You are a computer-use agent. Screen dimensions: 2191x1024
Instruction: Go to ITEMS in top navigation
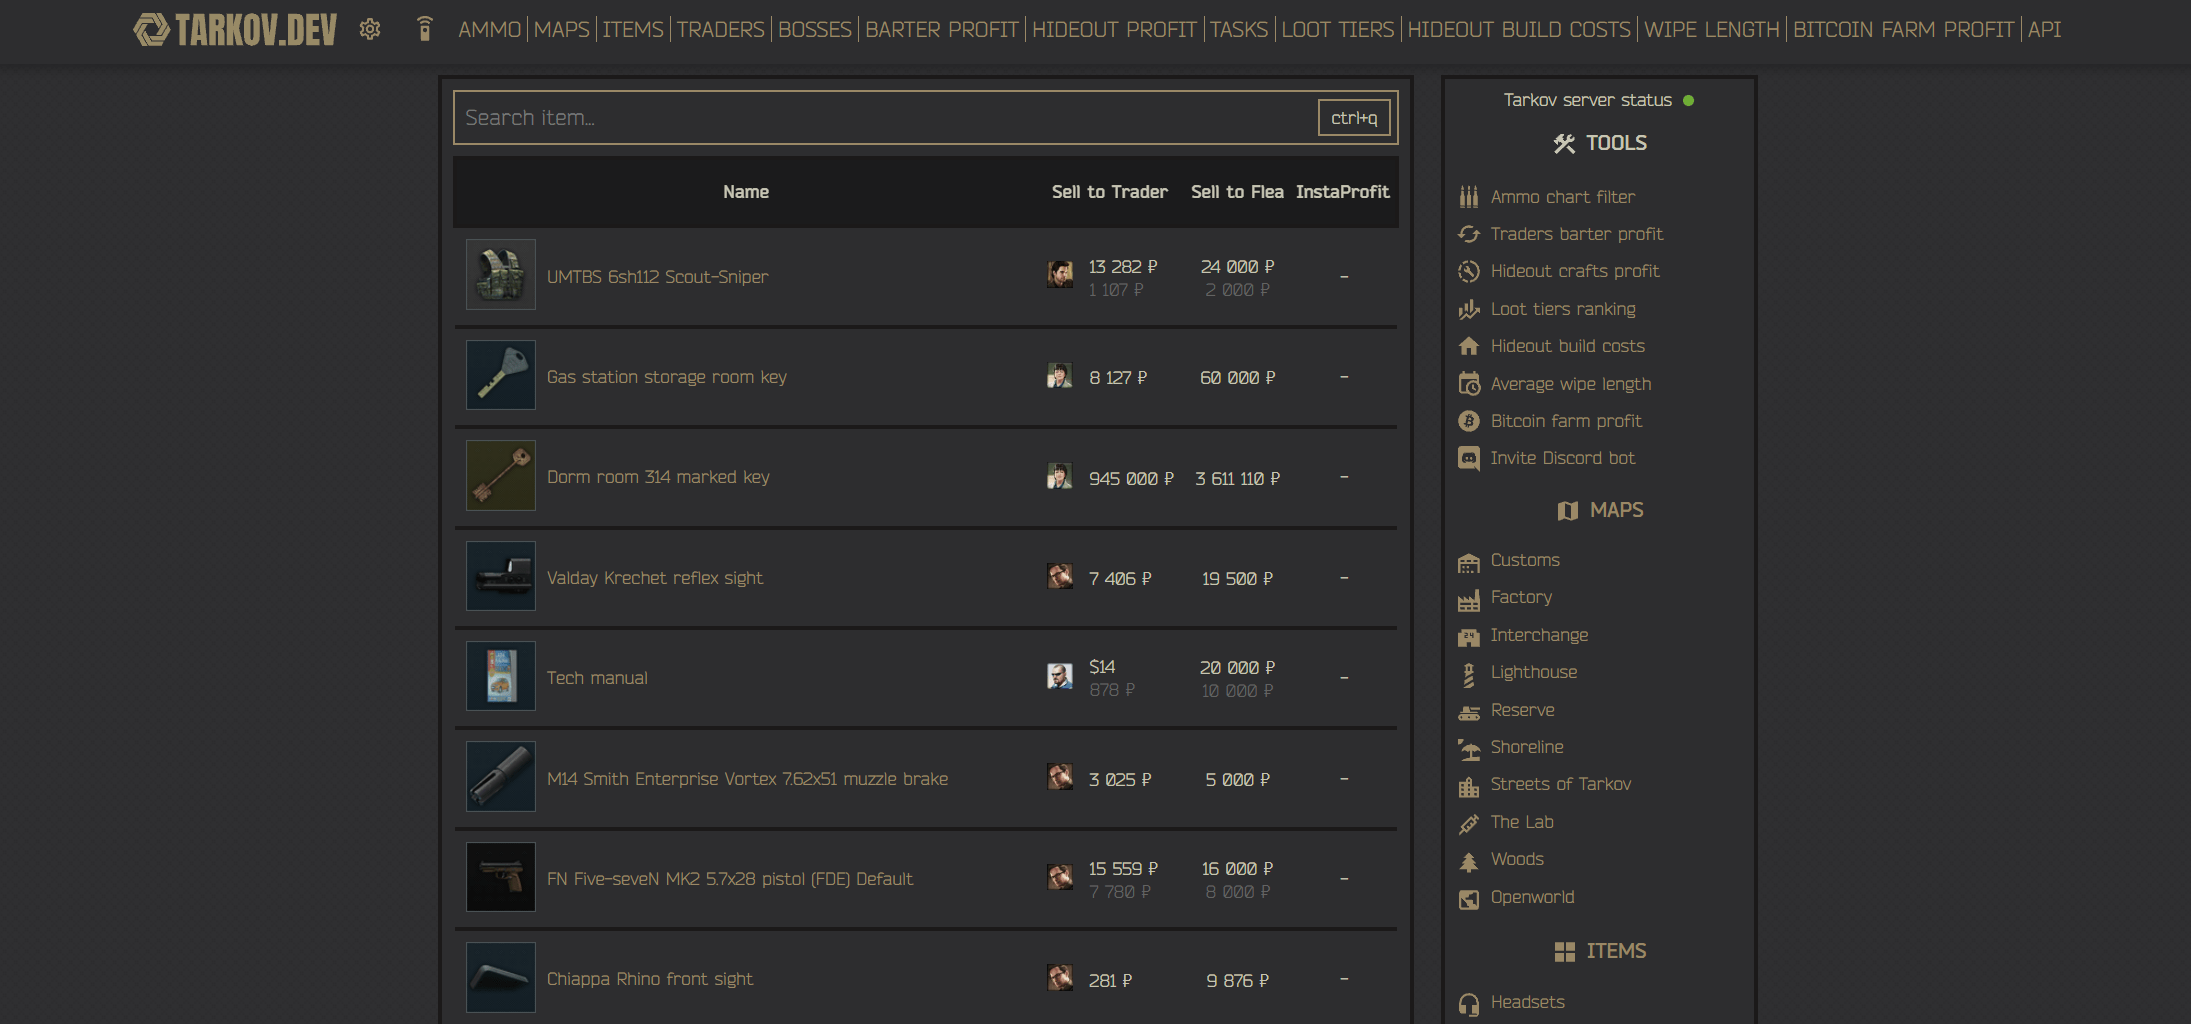click(633, 30)
